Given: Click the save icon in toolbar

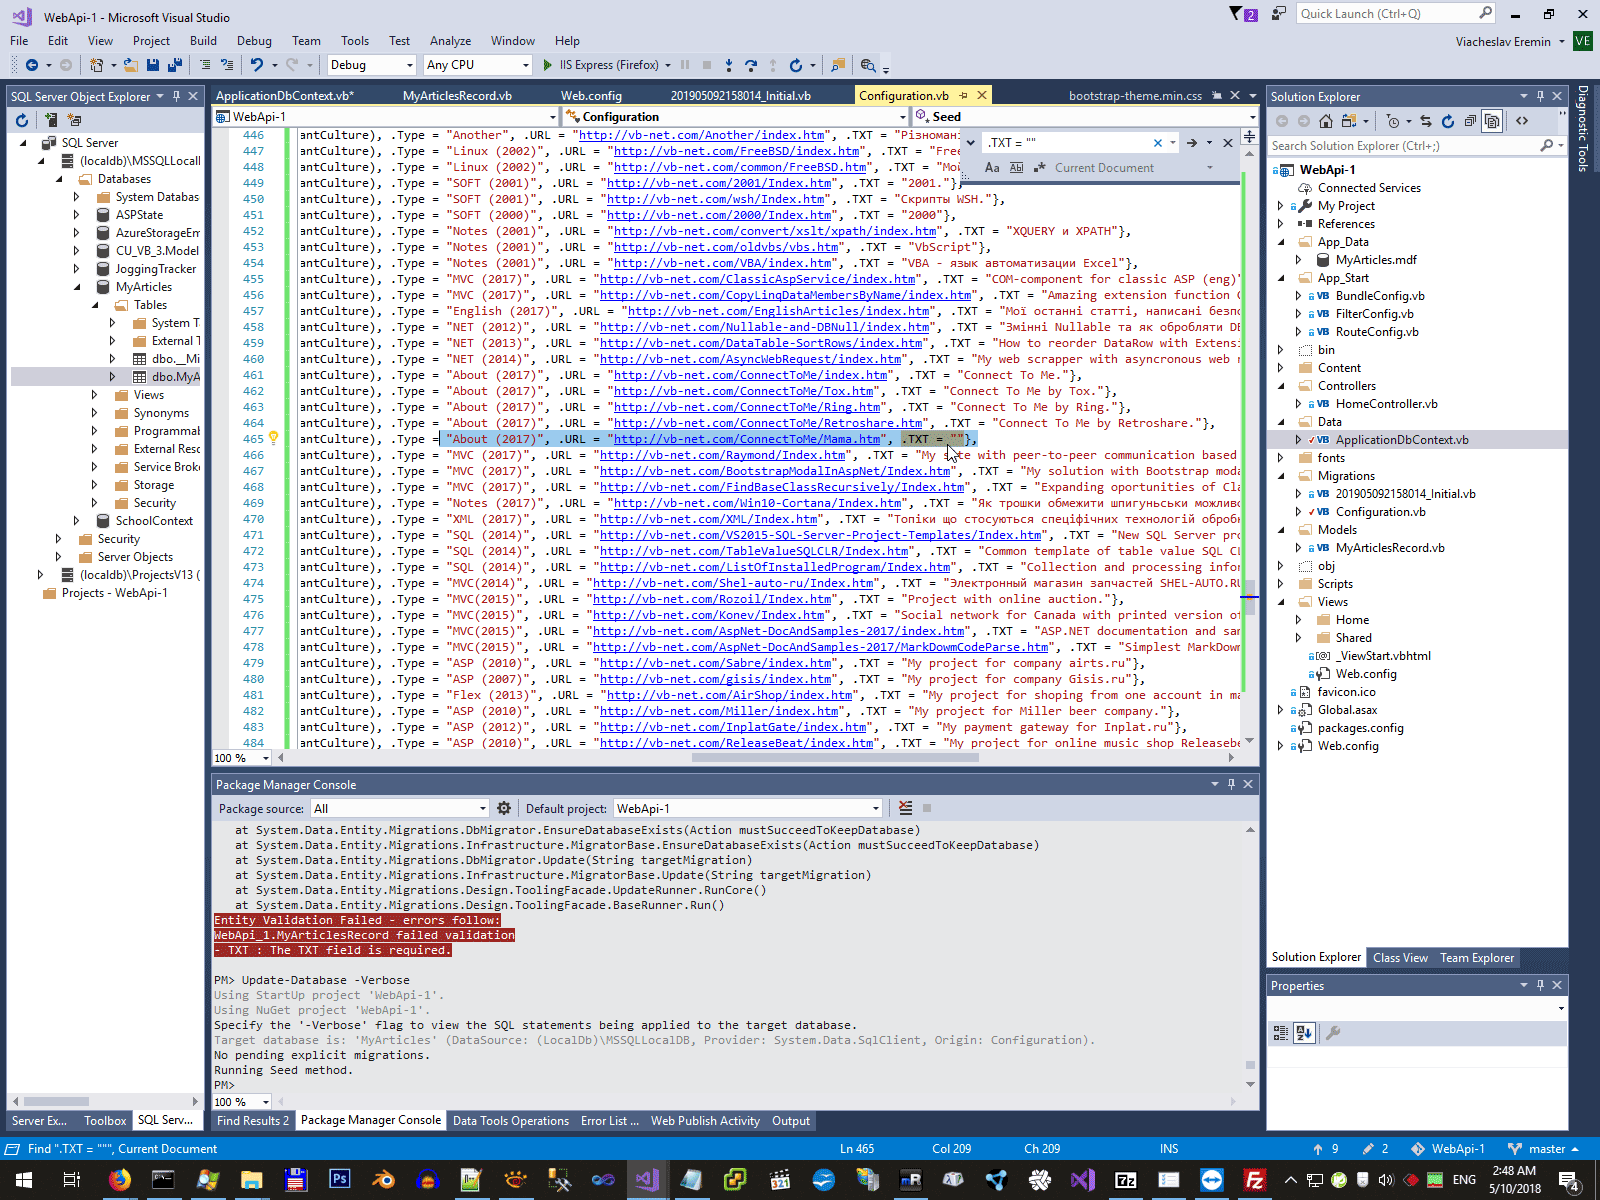Looking at the screenshot, I should point(153,65).
